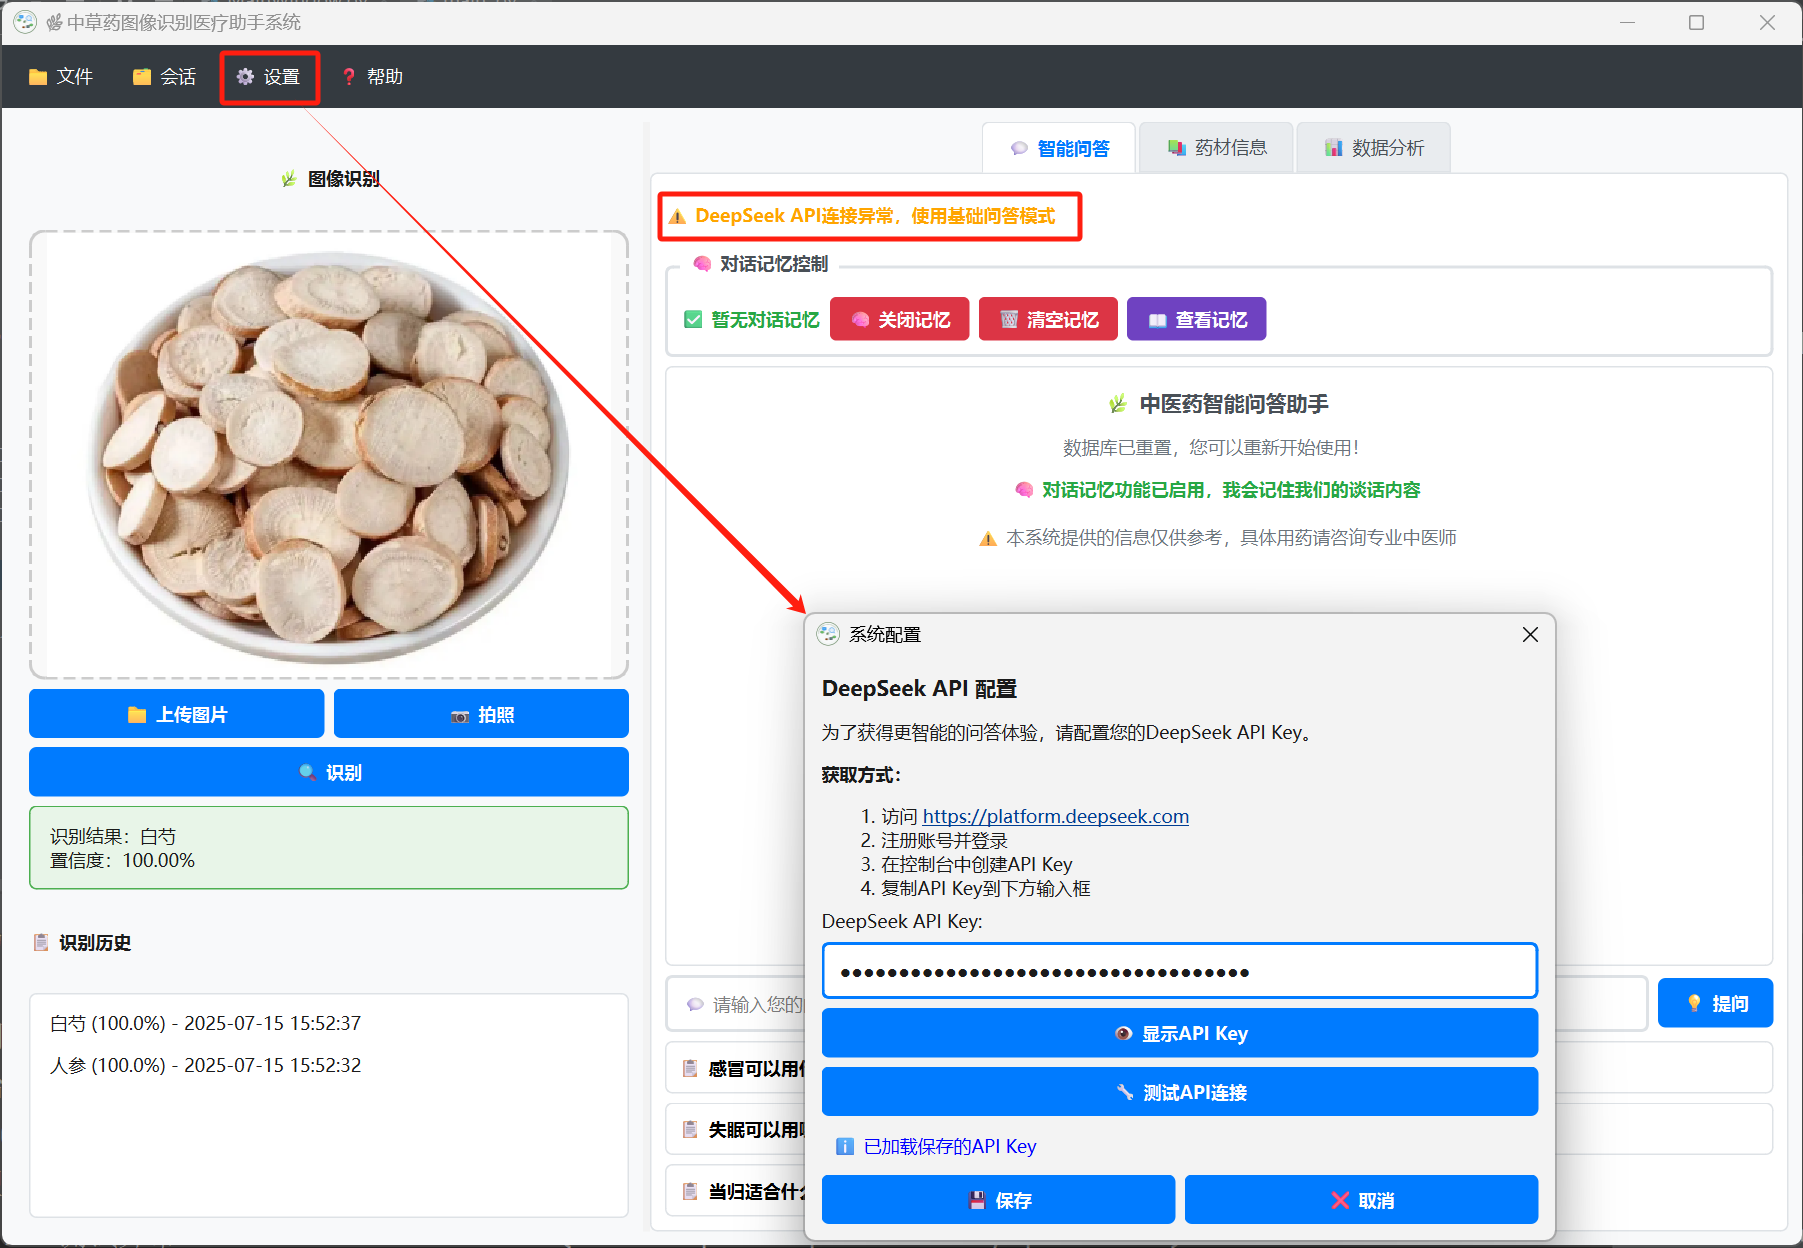
Task: Close the 系统配置 dialog
Action: [x=1530, y=635]
